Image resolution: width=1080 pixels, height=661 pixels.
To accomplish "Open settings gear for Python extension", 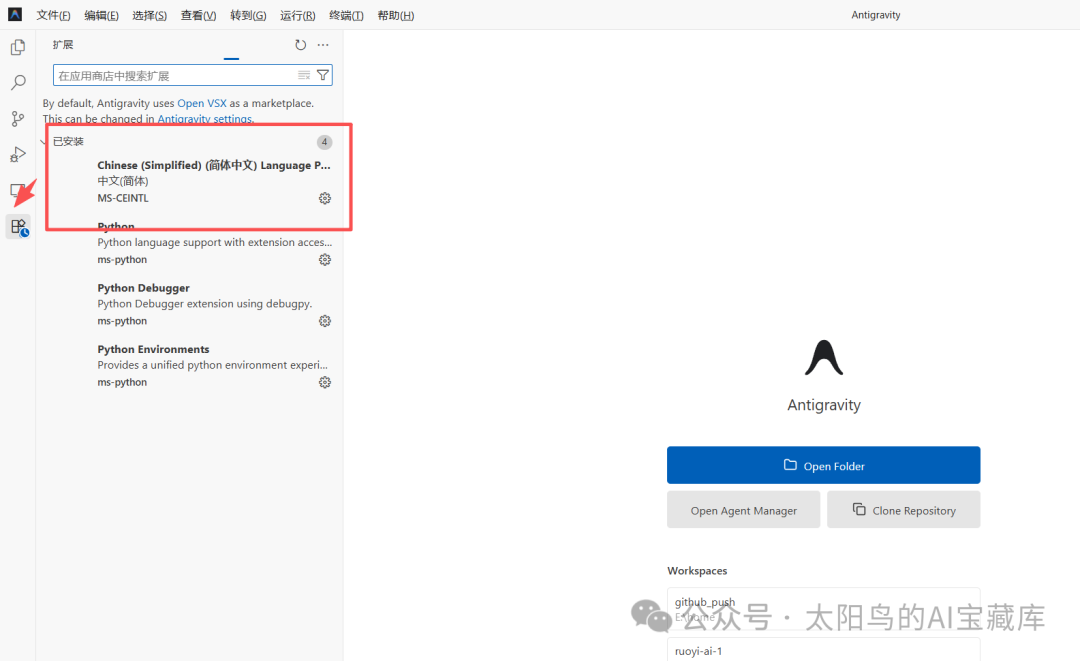I will point(325,260).
